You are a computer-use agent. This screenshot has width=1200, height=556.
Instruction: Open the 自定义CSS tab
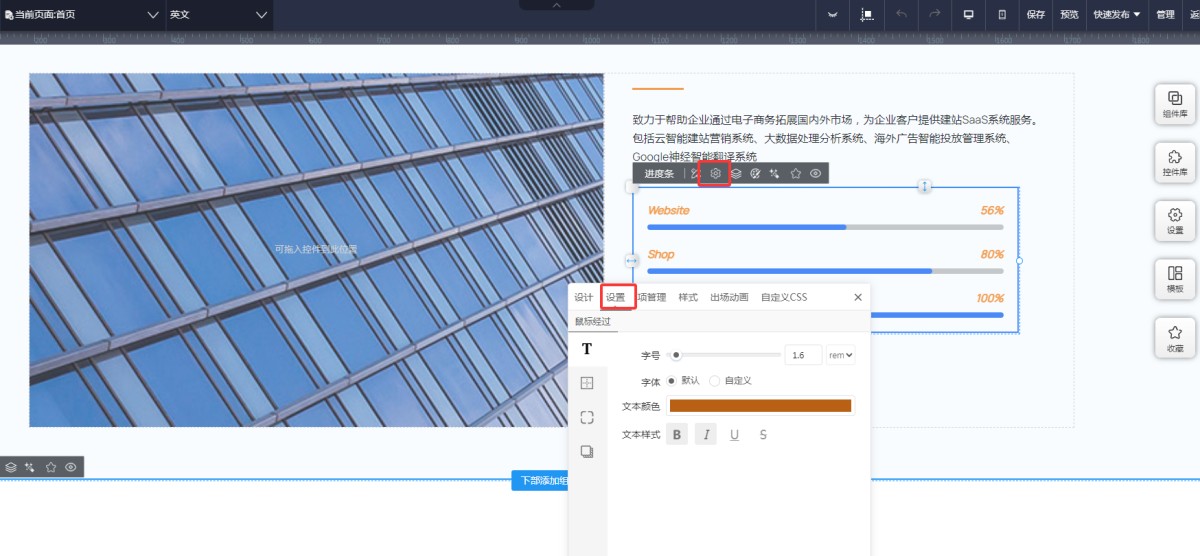pyautogui.click(x=783, y=297)
